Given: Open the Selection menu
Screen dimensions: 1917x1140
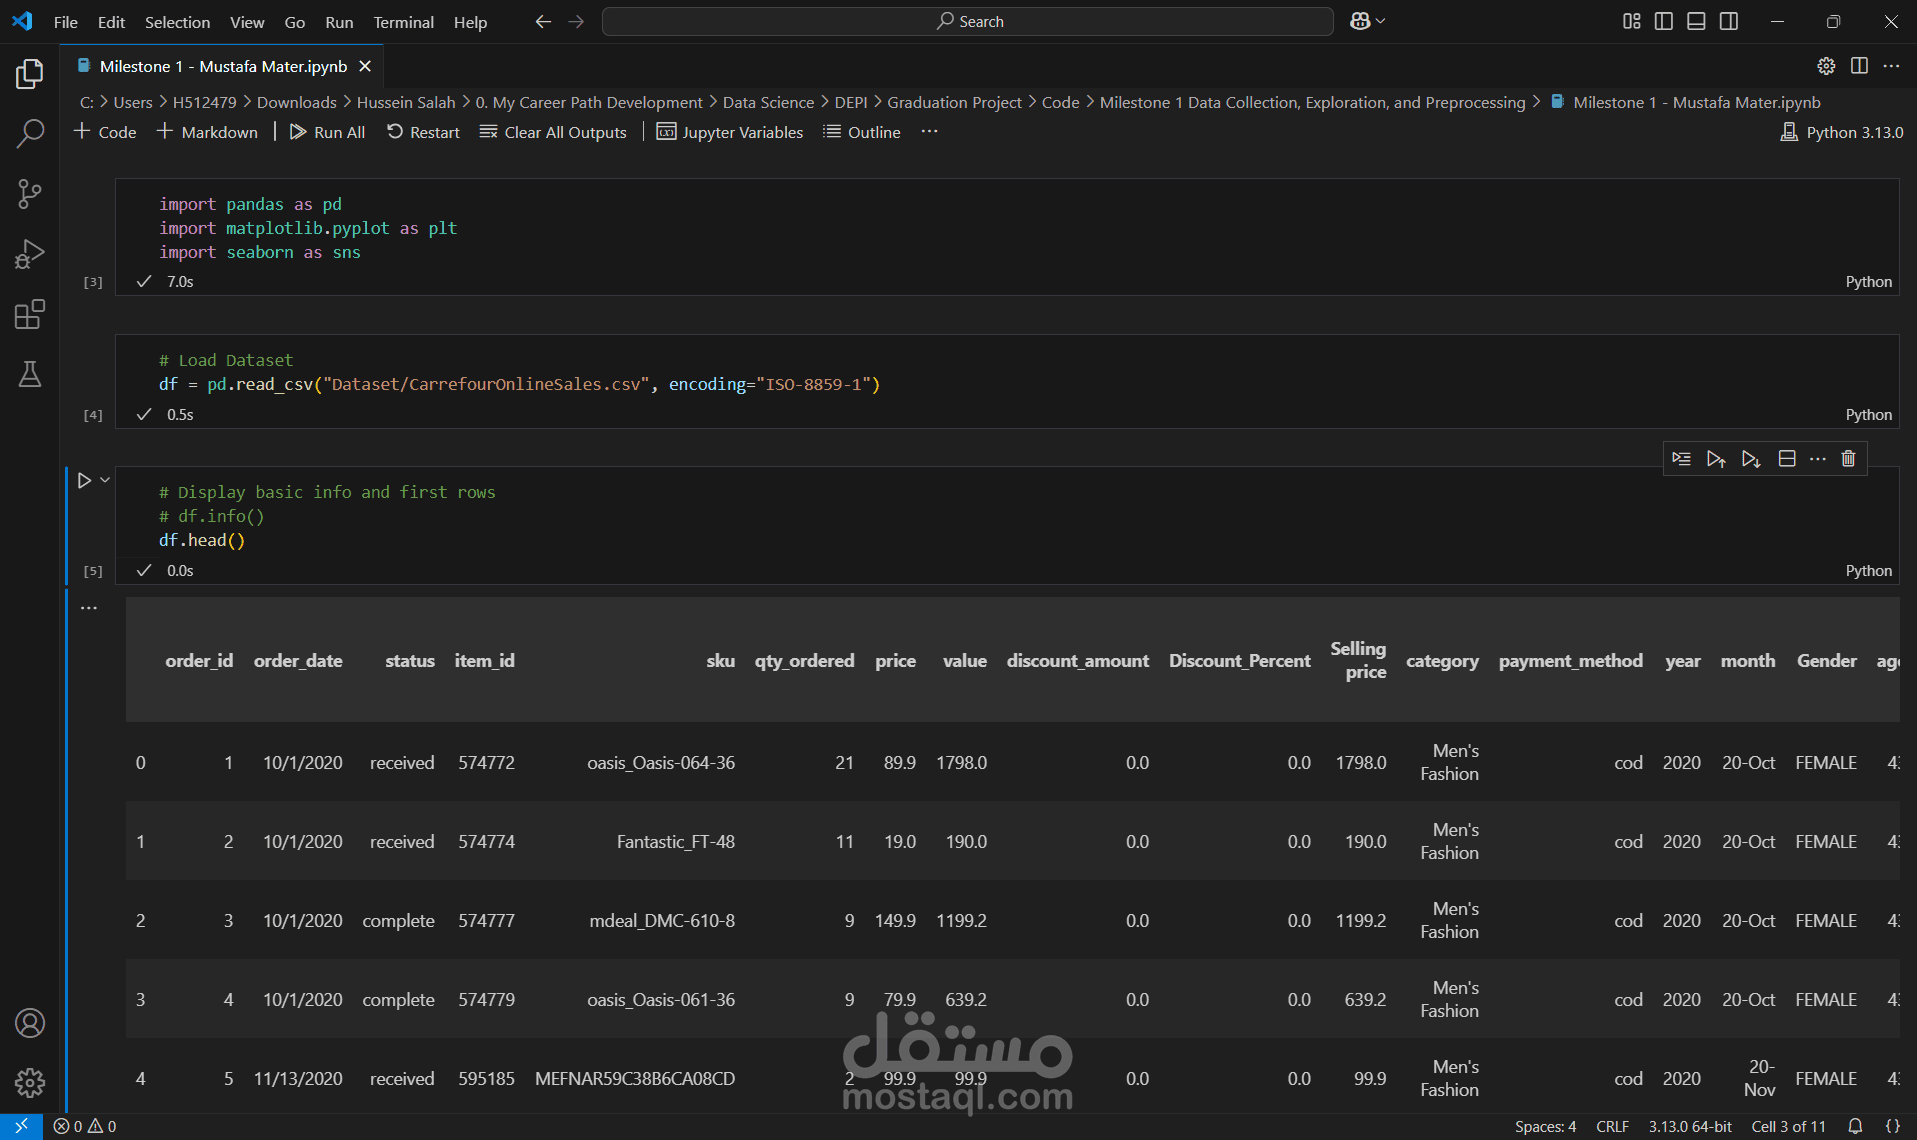Looking at the screenshot, I should [177, 22].
